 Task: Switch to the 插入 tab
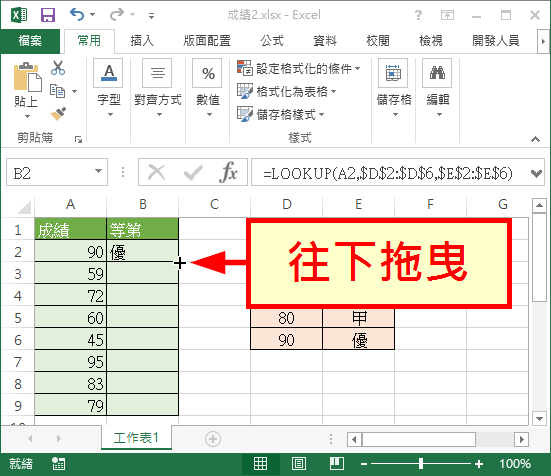(142, 41)
